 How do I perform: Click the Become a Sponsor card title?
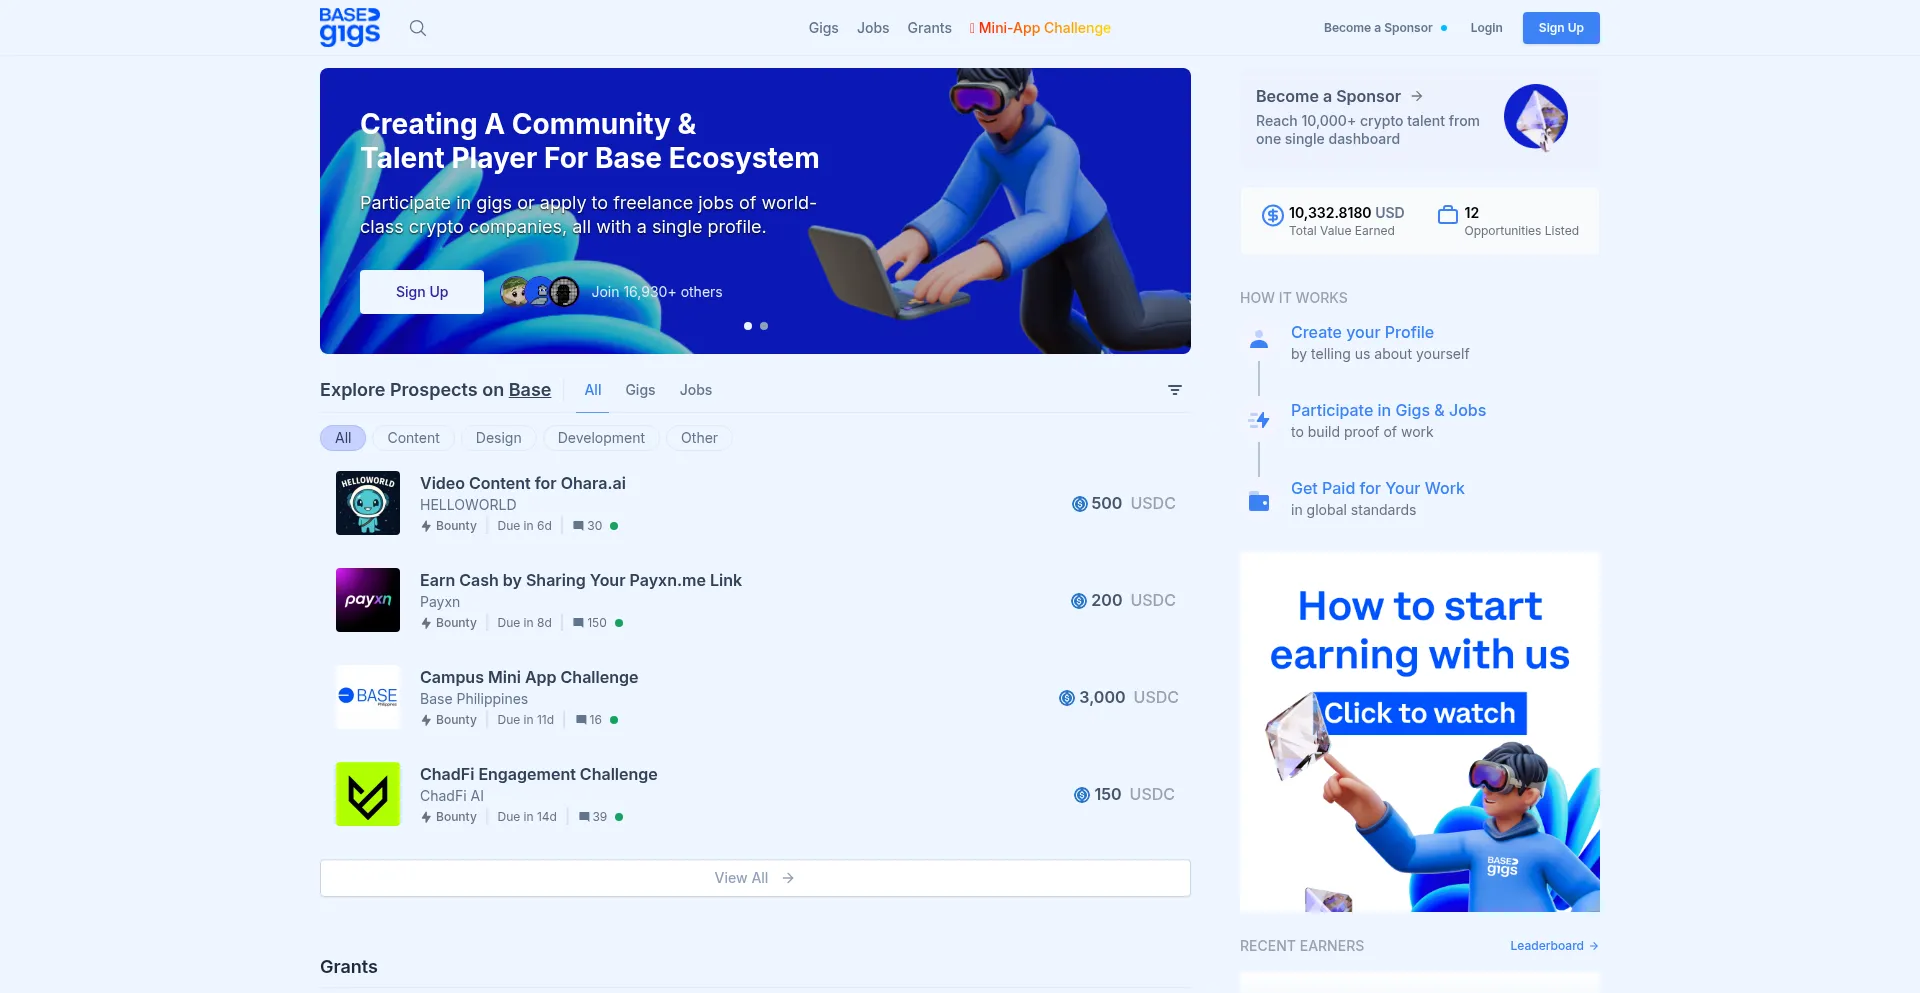point(1328,96)
